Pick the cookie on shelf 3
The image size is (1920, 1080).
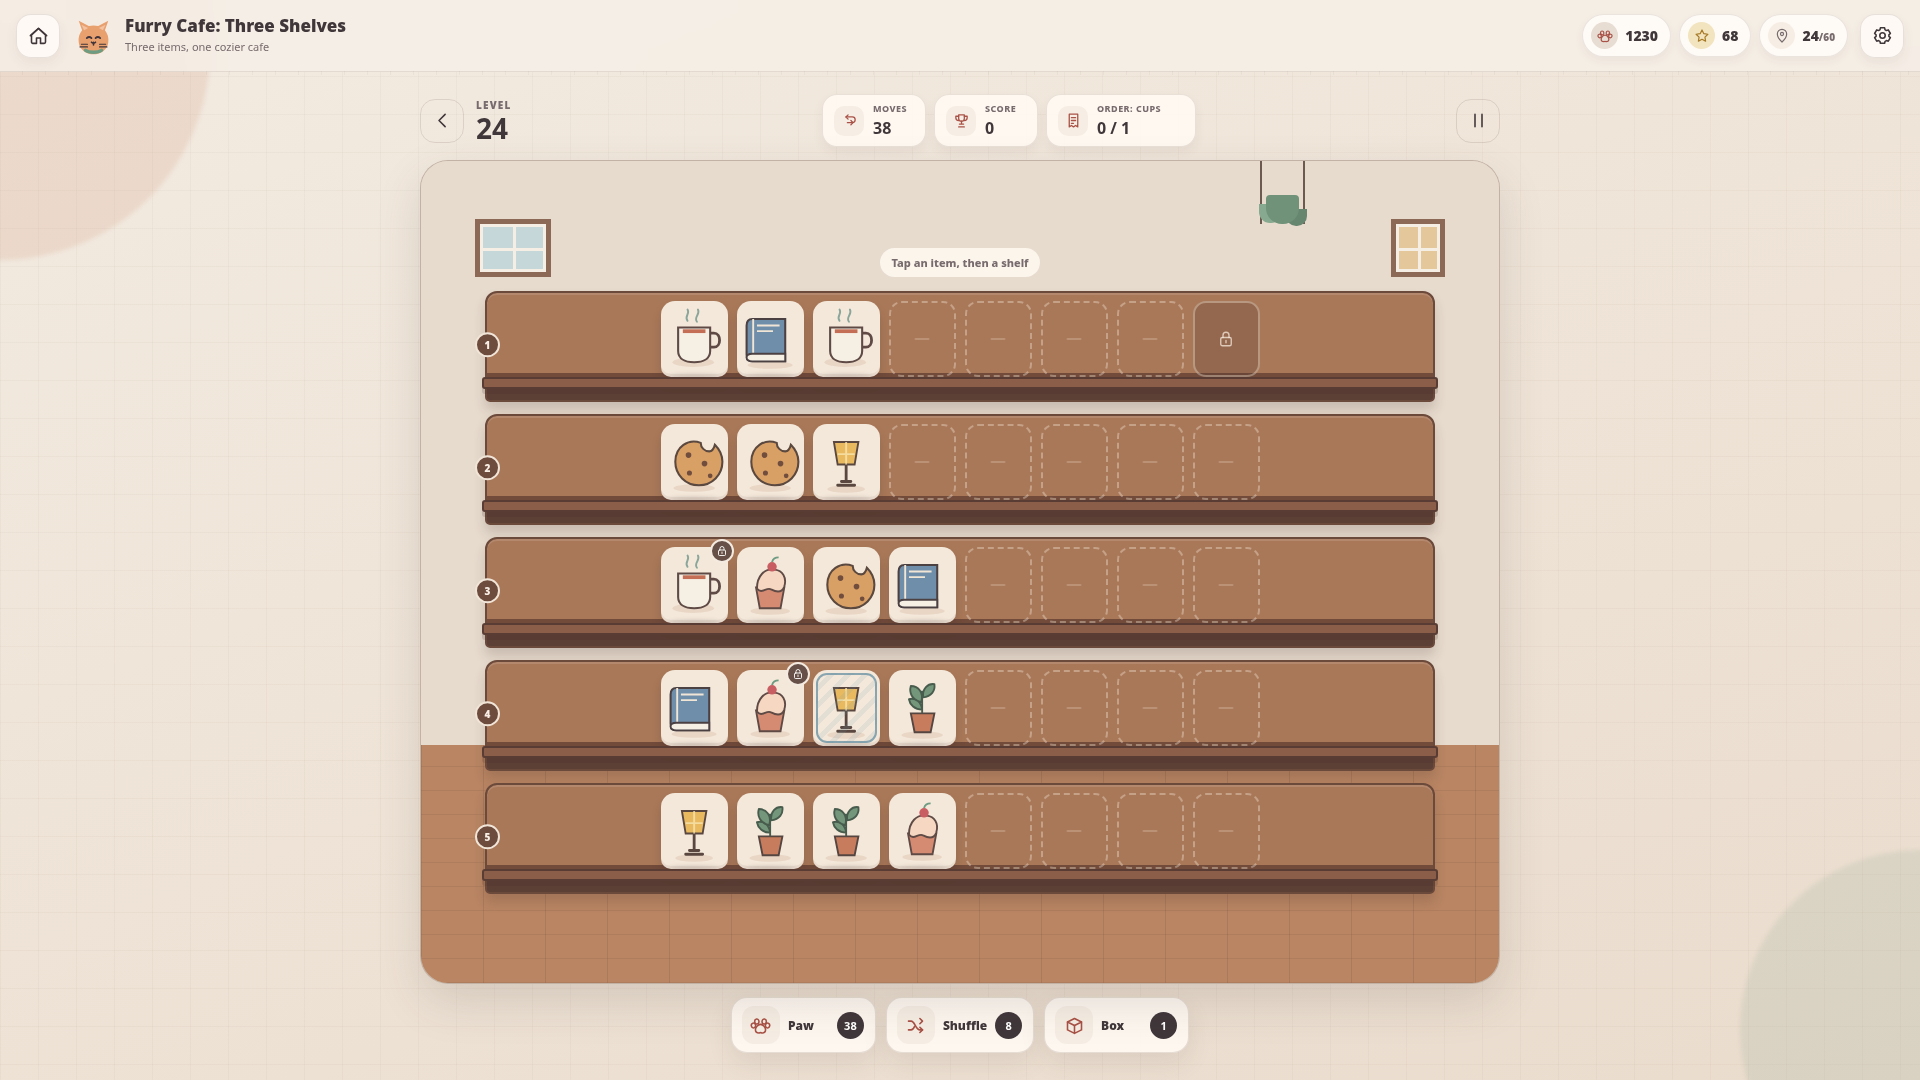(x=846, y=585)
